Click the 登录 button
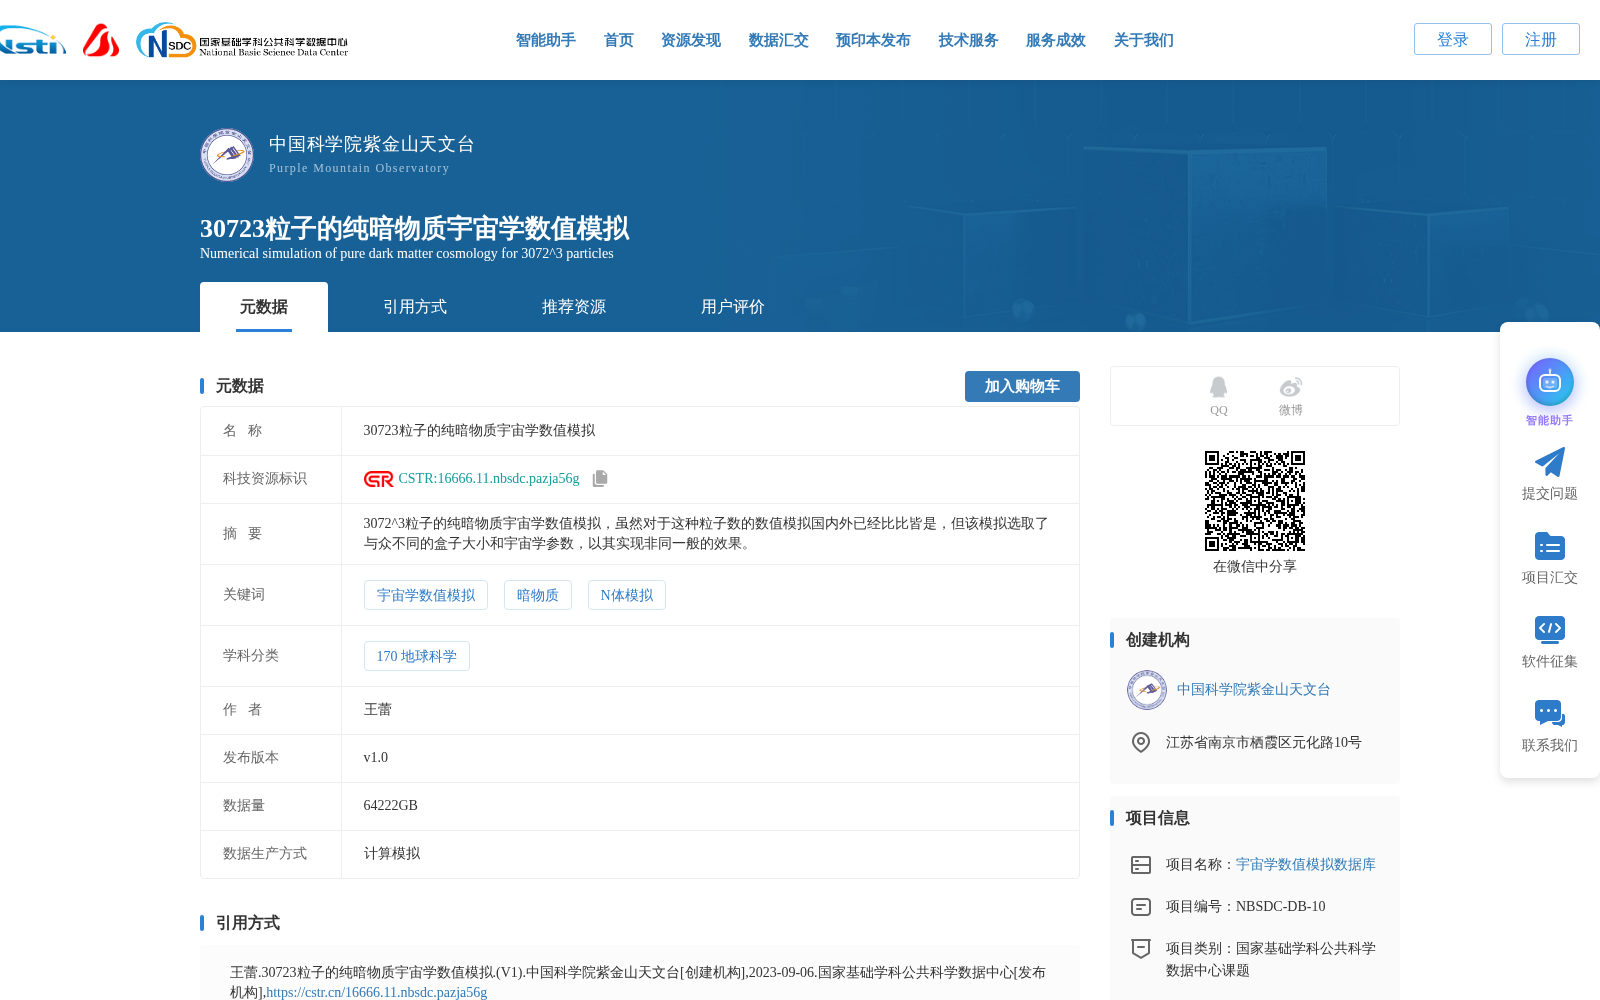This screenshot has height=1000, width=1600. pyautogui.click(x=1453, y=39)
